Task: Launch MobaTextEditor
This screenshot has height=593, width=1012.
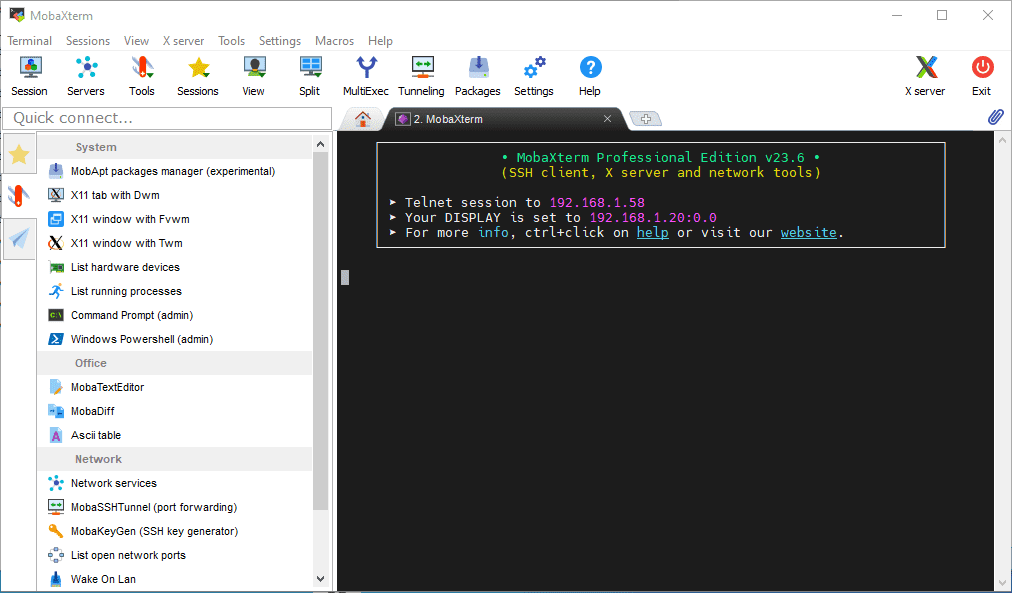Action: tap(174, 387)
